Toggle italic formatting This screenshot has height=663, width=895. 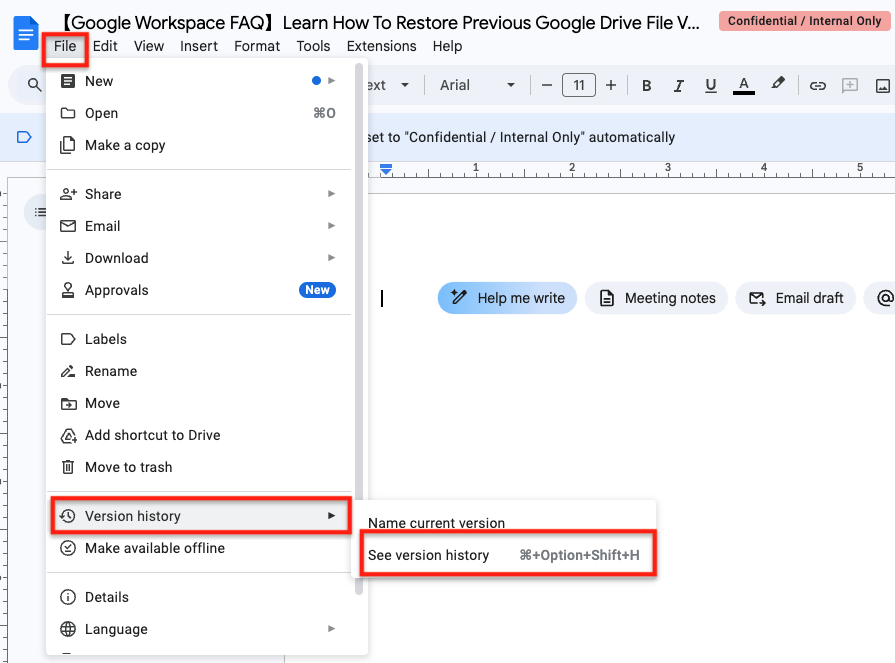click(x=678, y=86)
